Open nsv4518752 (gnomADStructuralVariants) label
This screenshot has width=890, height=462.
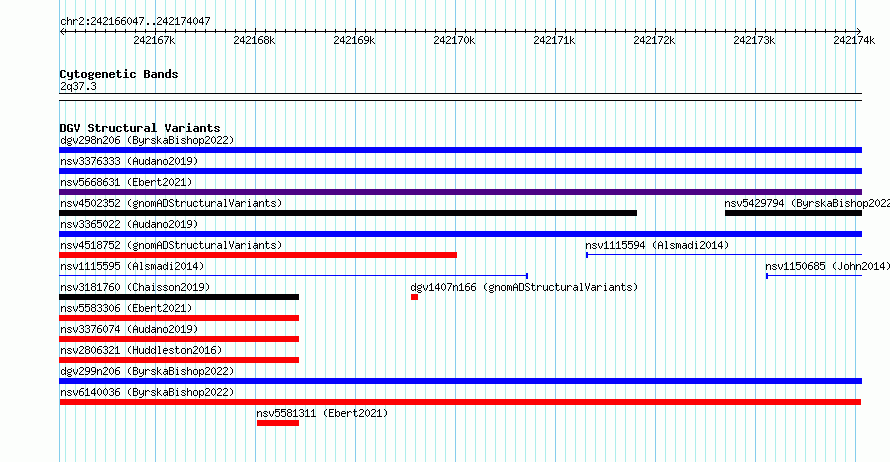point(171,245)
